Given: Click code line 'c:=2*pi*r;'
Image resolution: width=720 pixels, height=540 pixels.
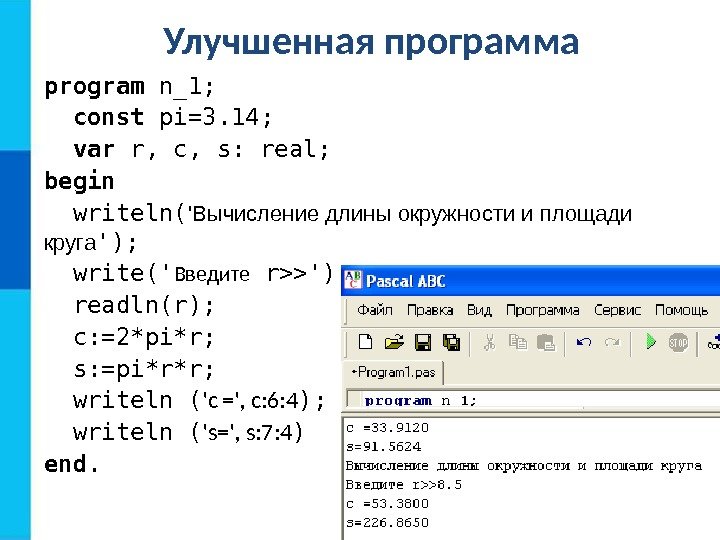Looking at the screenshot, I should (144, 338).
